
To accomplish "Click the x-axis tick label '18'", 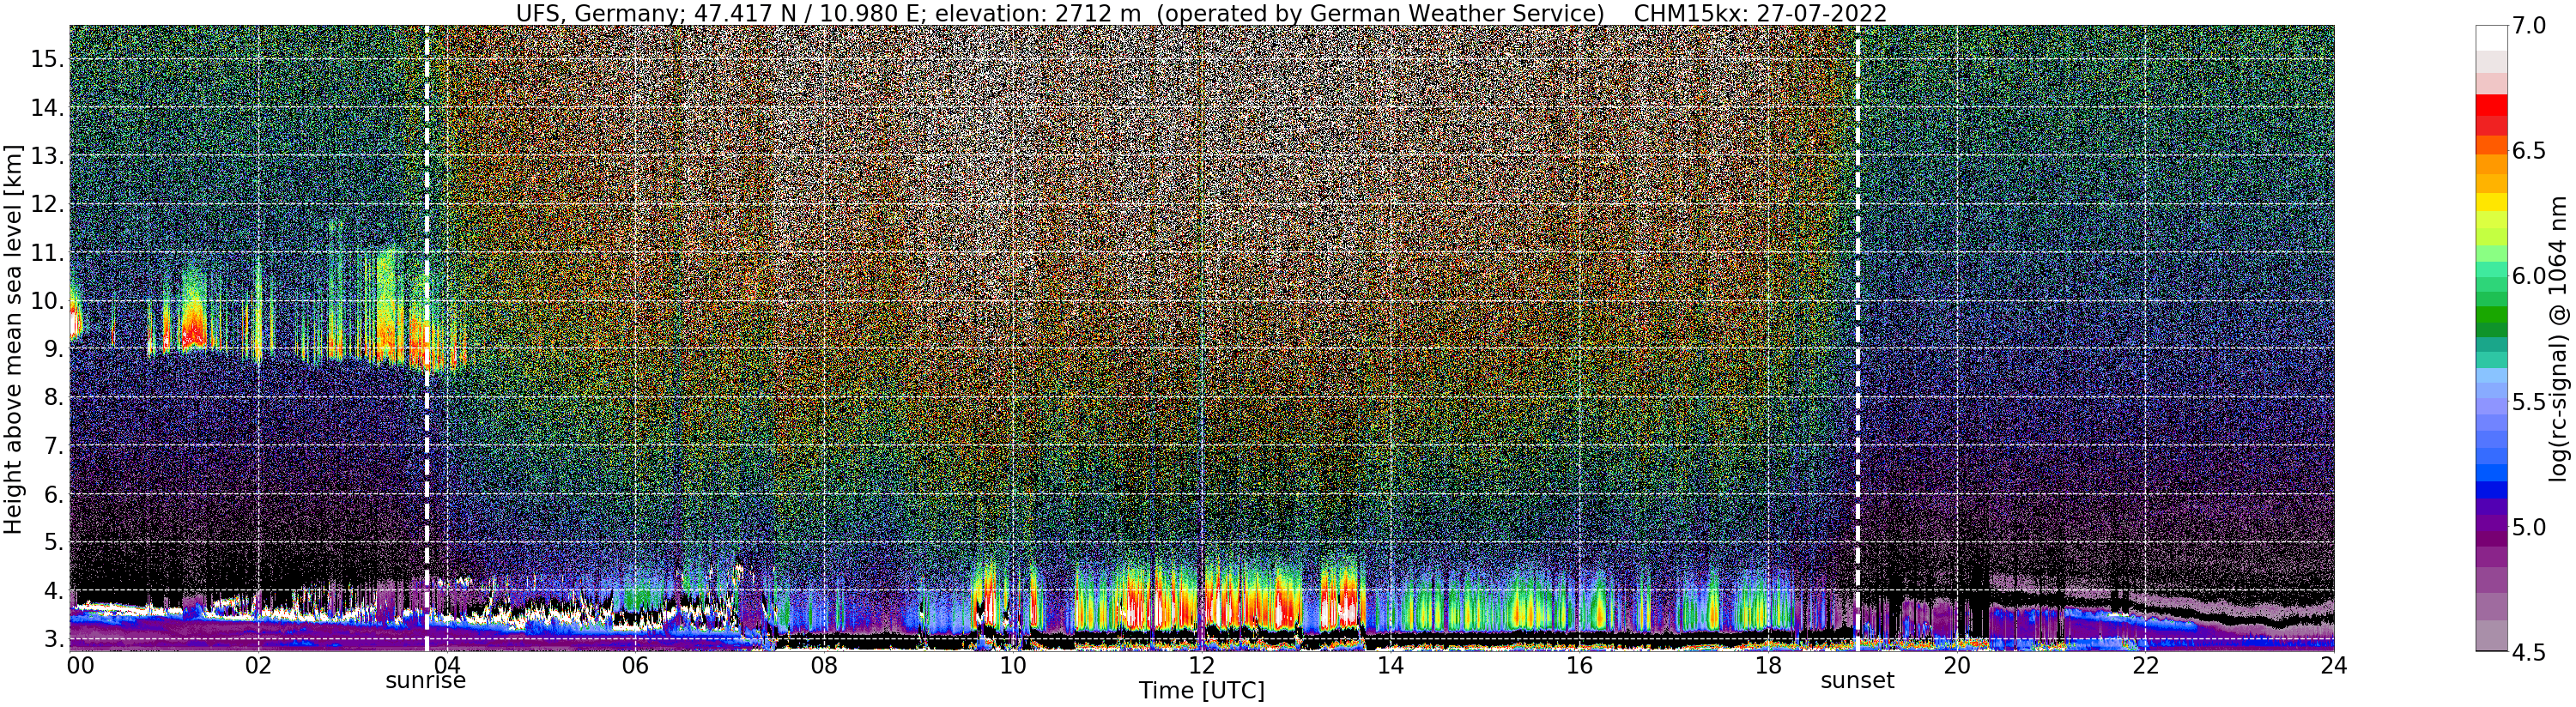I will (1767, 666).
